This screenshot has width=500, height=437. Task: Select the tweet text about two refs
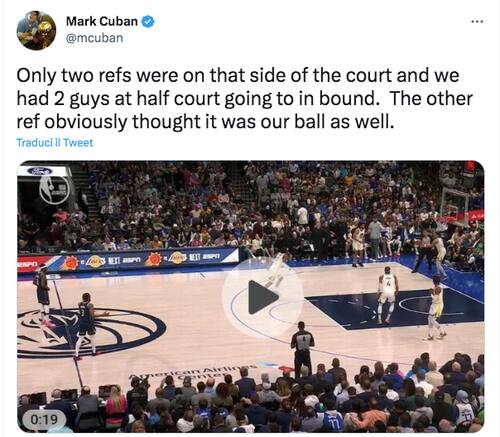(244, 99)
